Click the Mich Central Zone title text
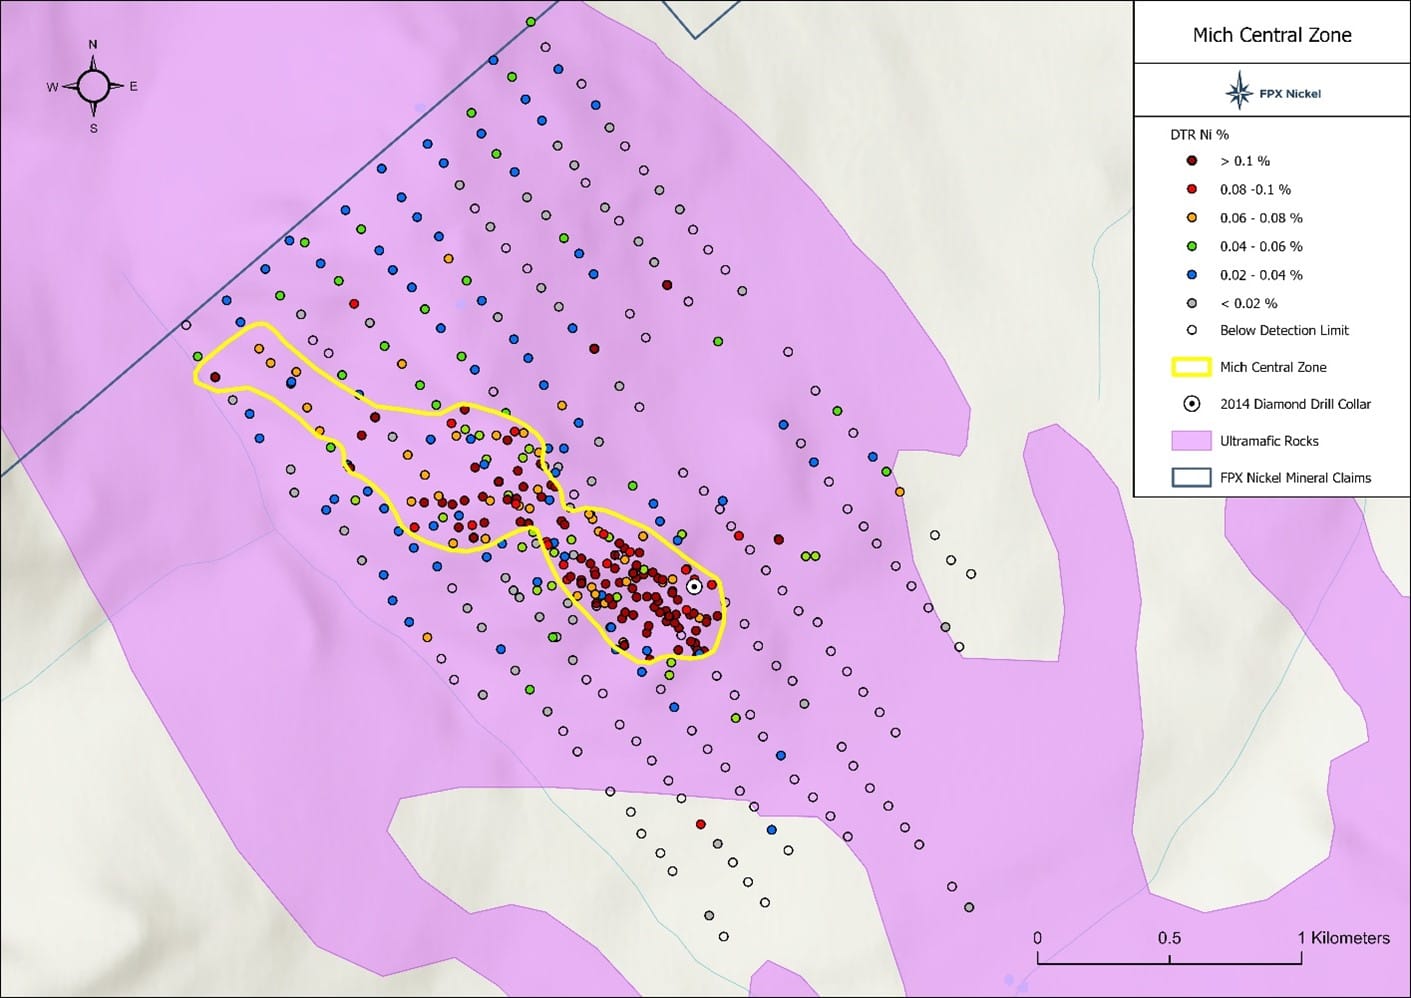 pos(1271,35)
